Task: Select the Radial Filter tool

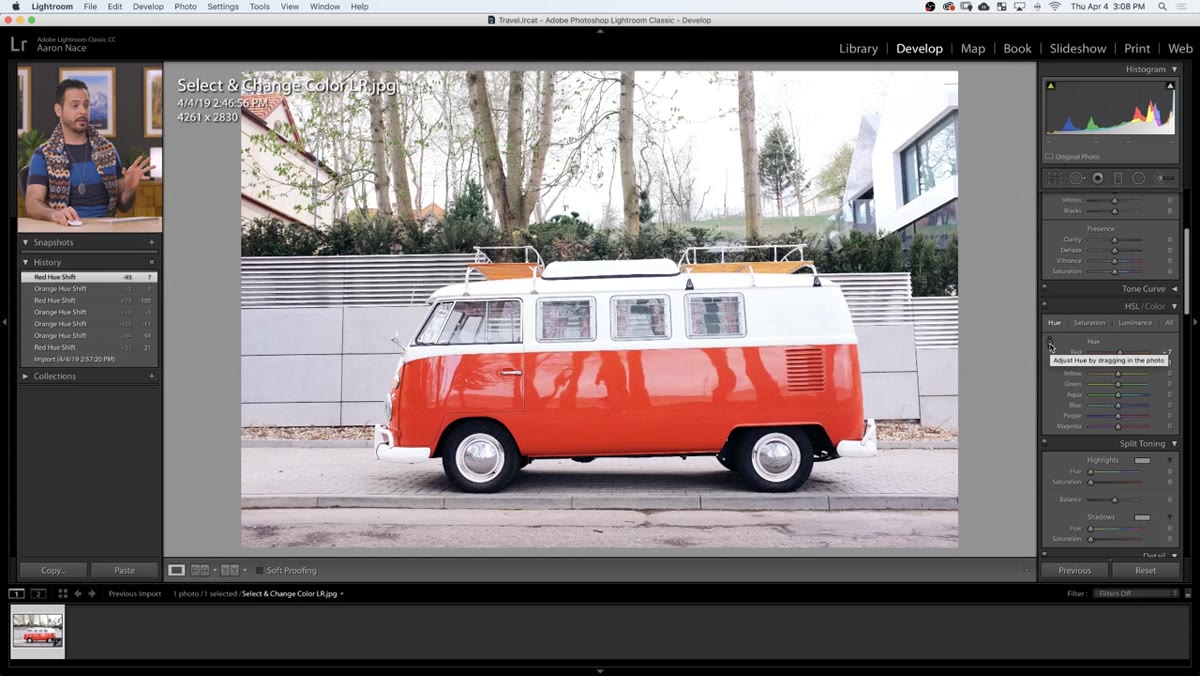Action: pos(1139,178)
